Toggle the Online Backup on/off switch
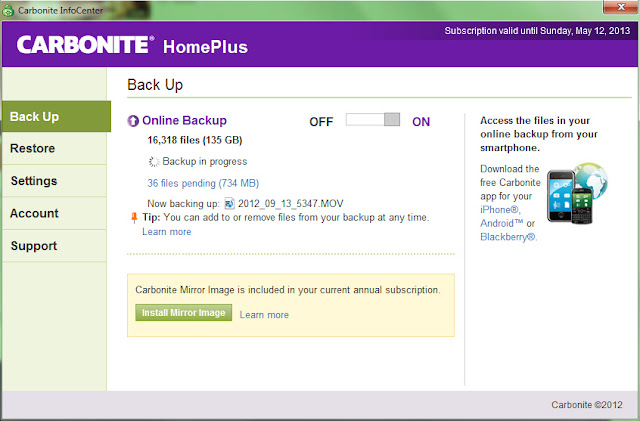The image size is (640, 421). tap(373, 120)
